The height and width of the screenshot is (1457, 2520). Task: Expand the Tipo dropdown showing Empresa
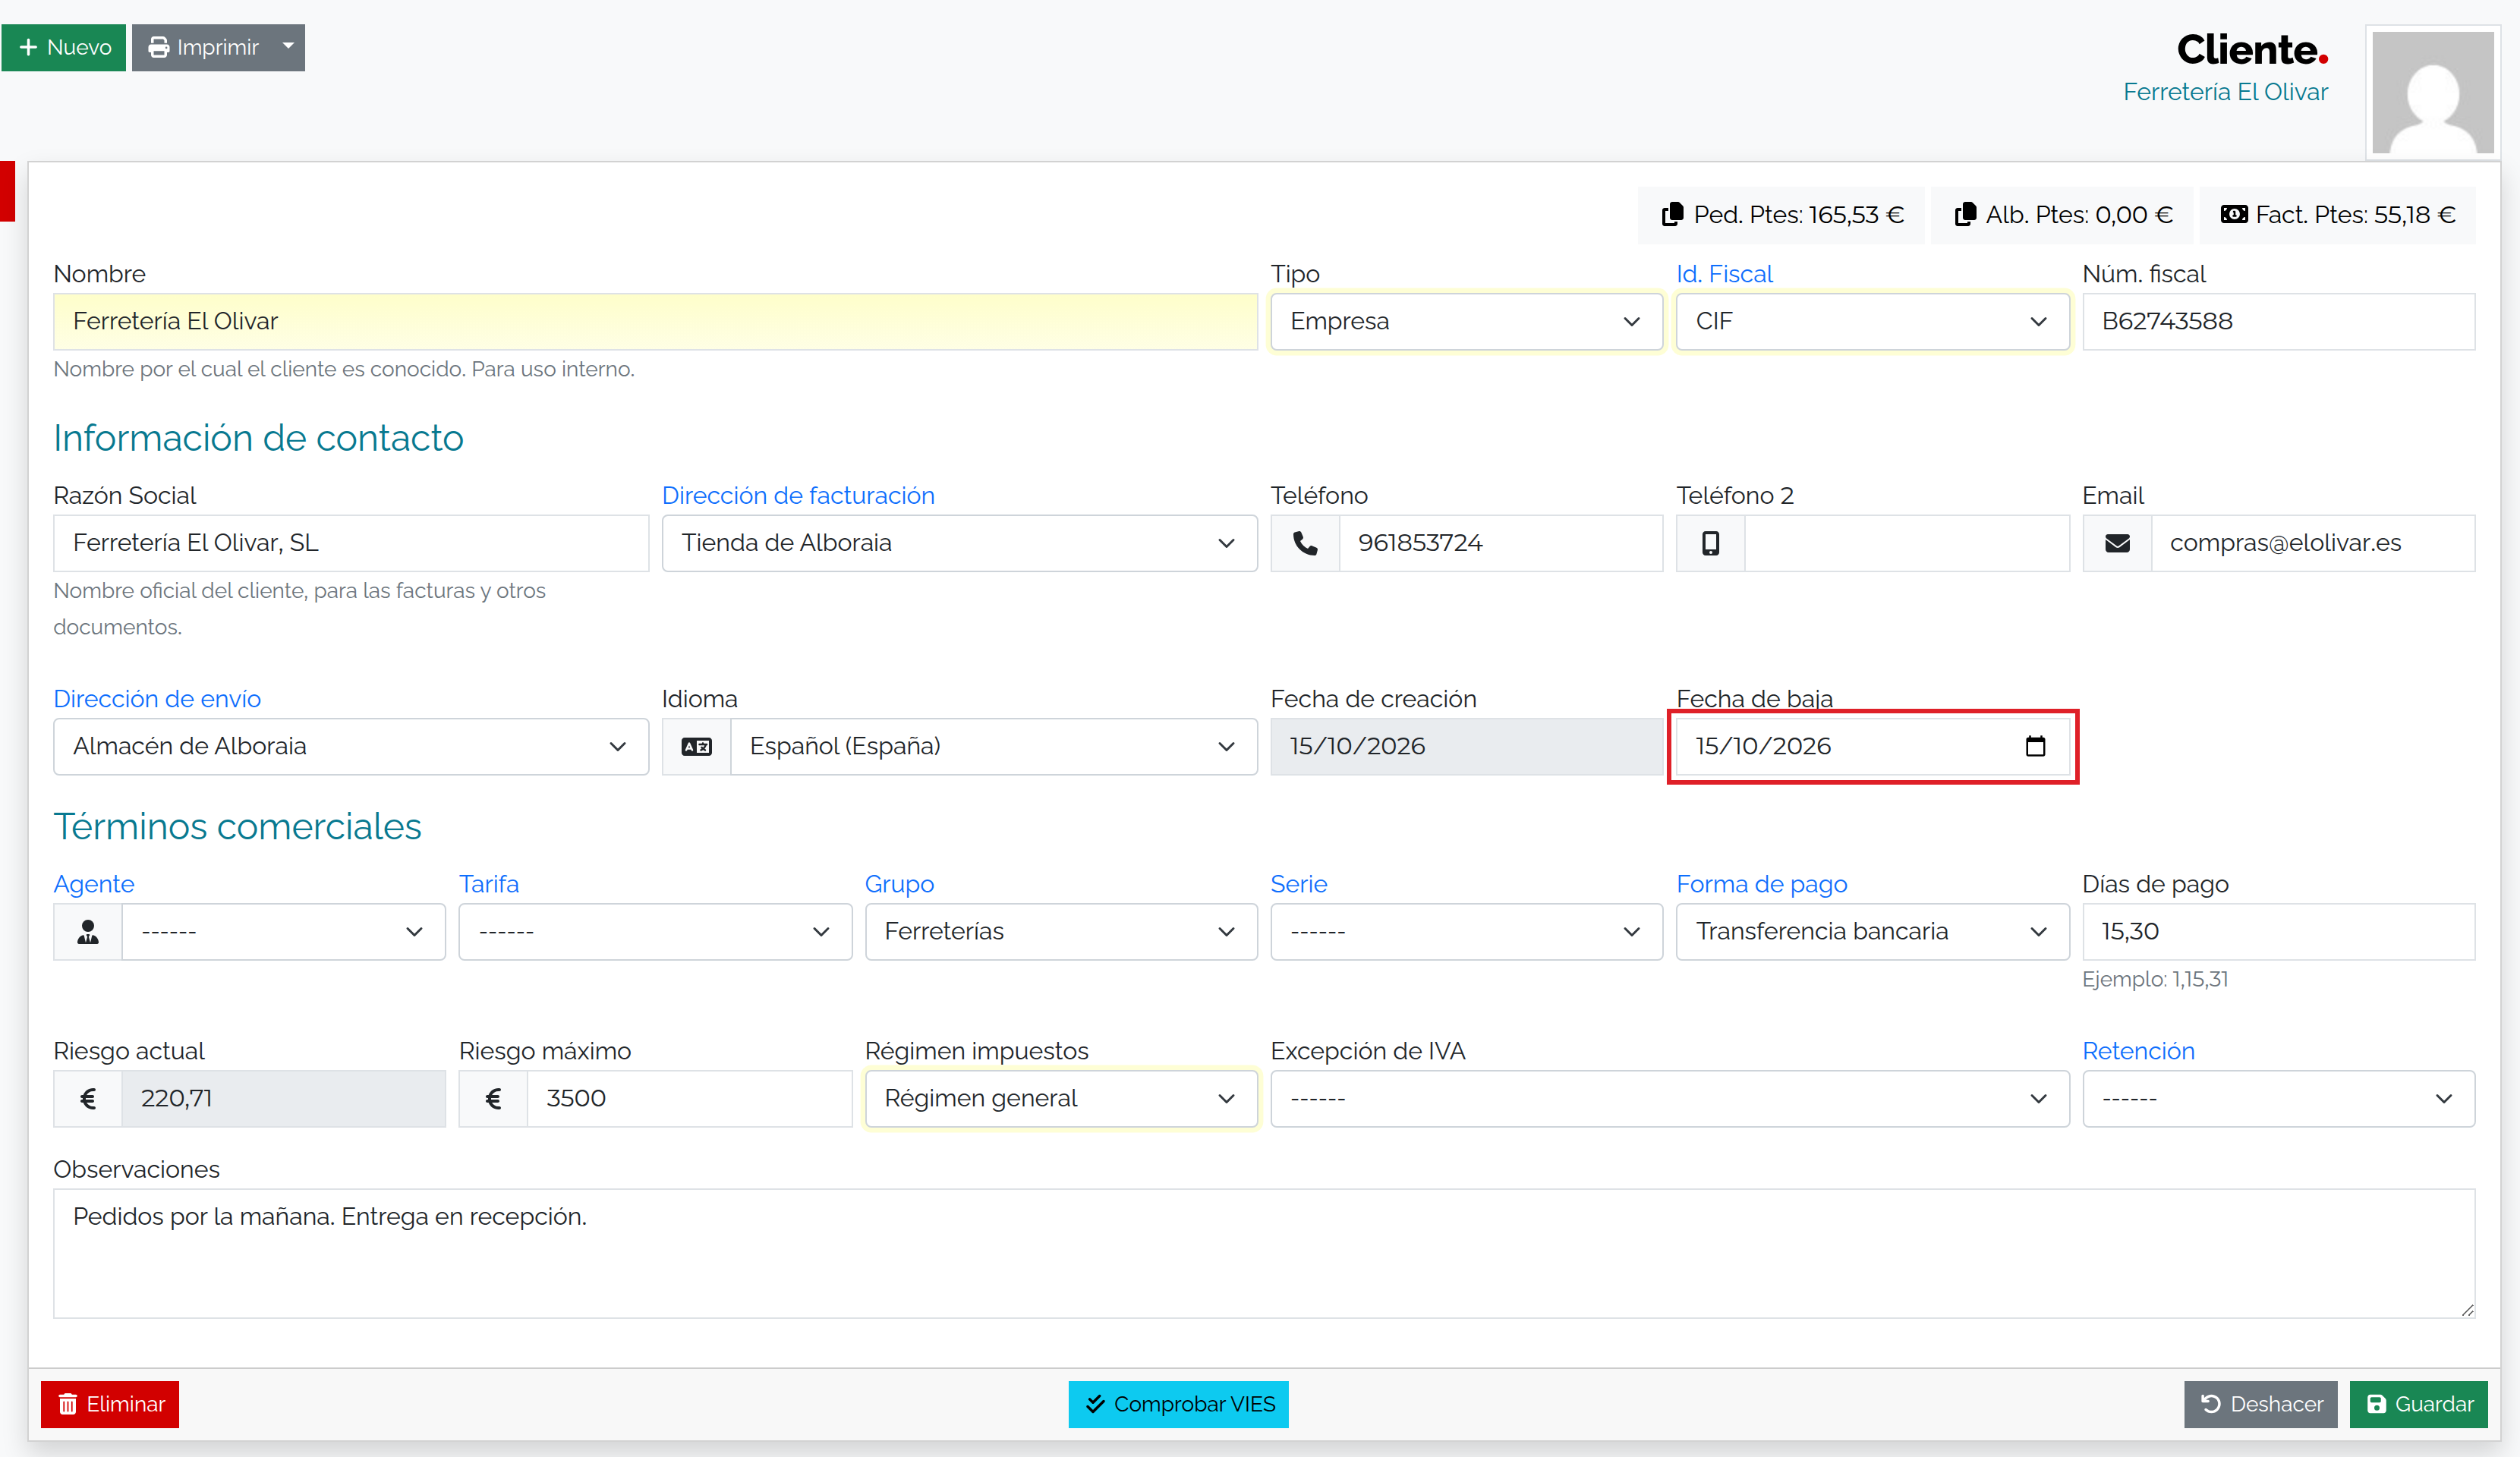1466,322
